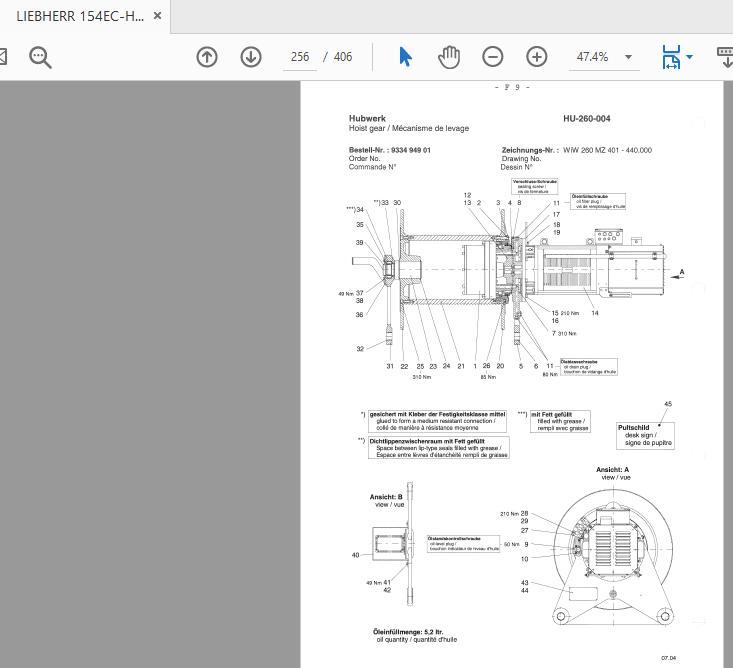Screen dimensions: 733x668
Task: Open the fit options dropdown arrow
Action: [690, 57]
